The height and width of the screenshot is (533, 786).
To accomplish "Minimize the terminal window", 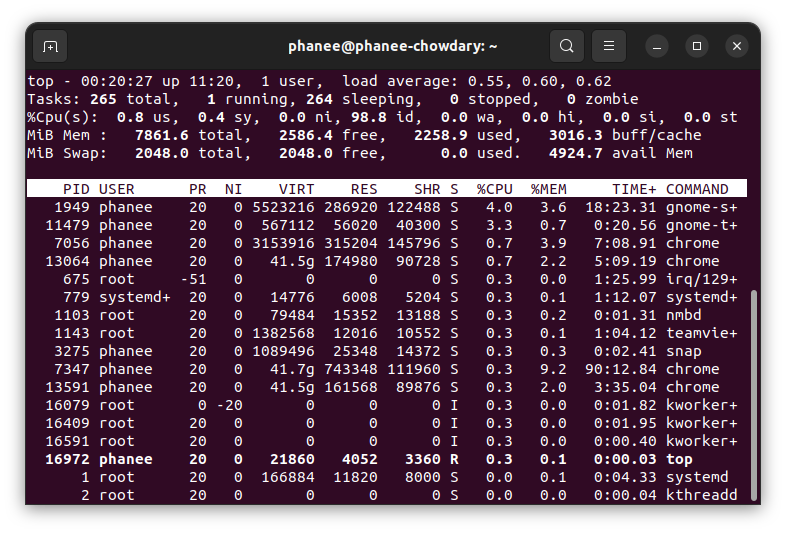I will pyautogui.click(x=657, y=47).
